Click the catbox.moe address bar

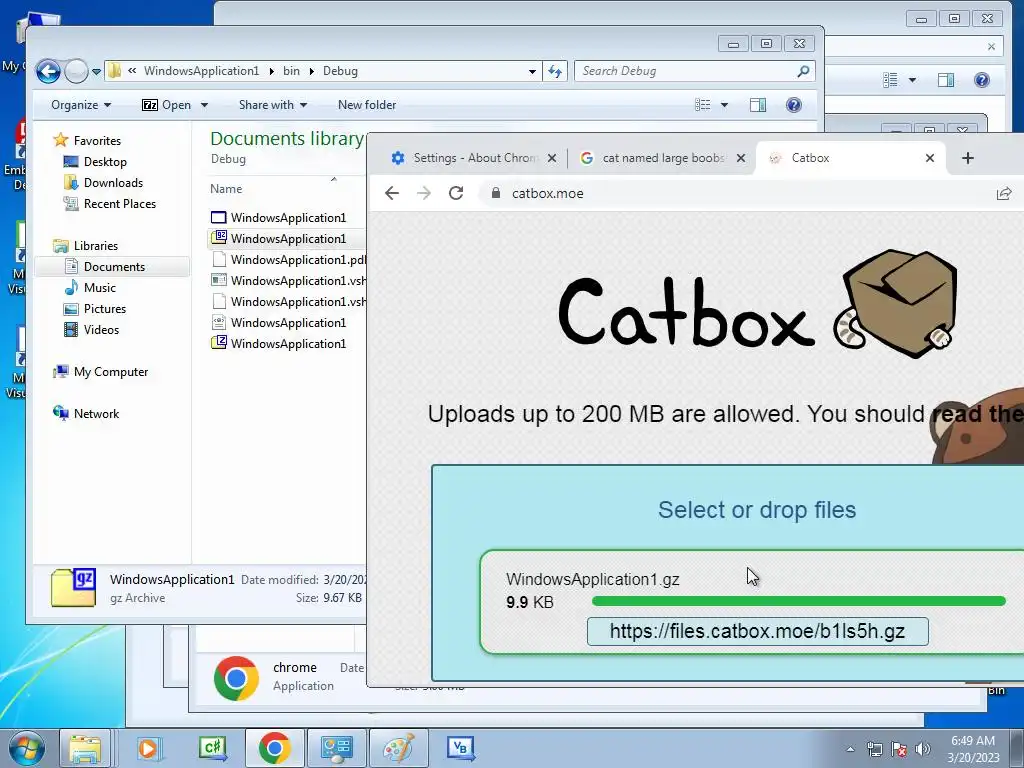click(738, 193)
